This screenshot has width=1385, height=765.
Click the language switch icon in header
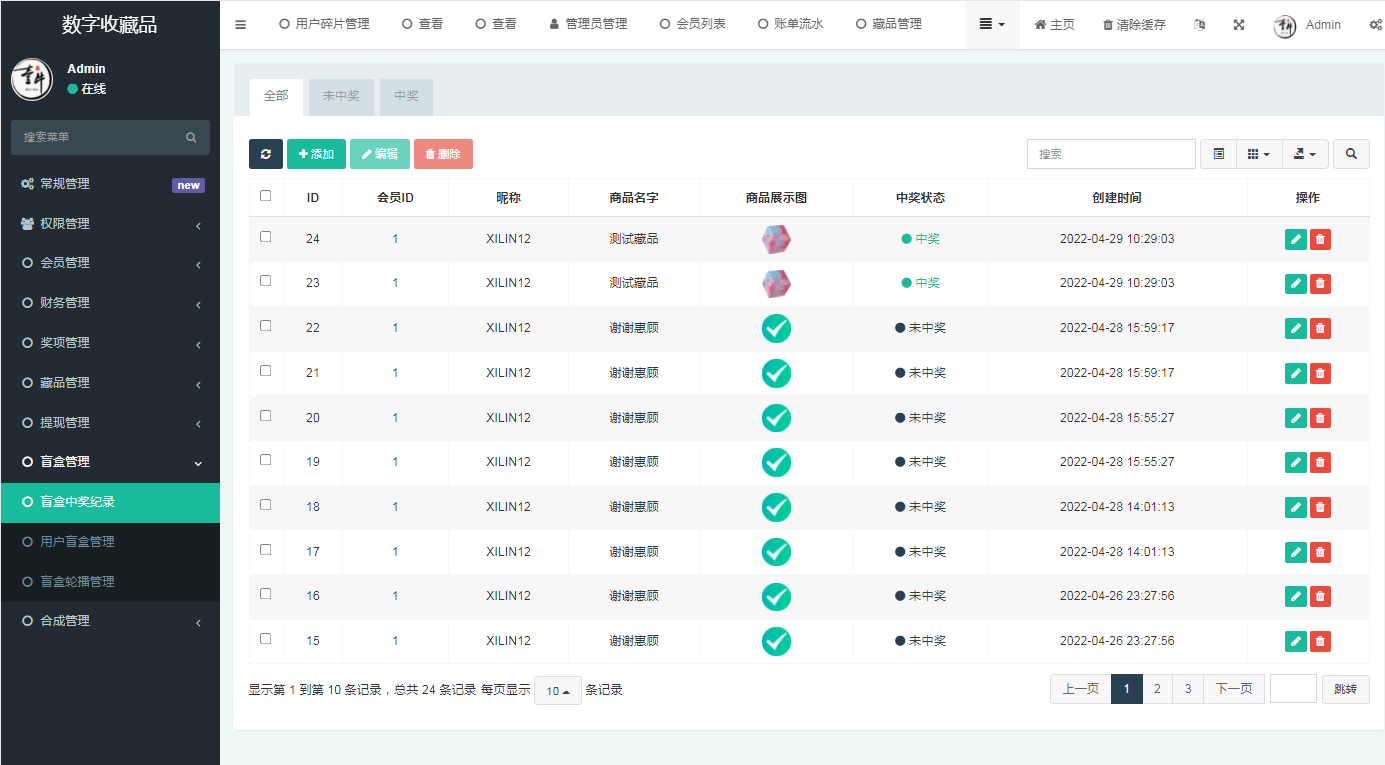click(1200, 24)
